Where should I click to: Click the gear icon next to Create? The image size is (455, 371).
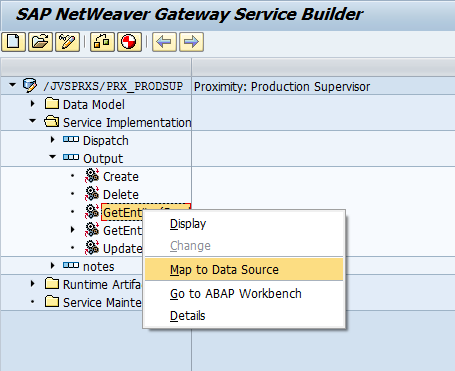pyautogui.click(x=92, y=176)
